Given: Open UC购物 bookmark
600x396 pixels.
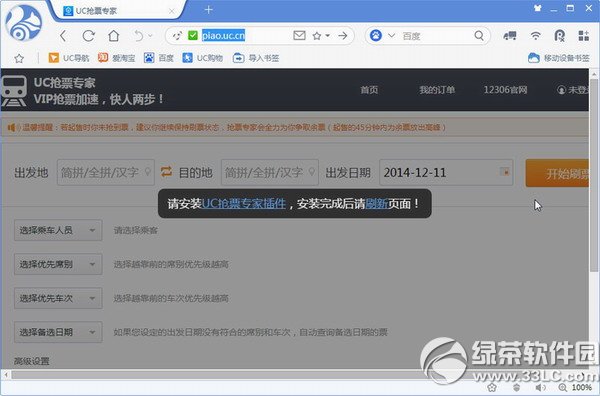Looking at the screenshot, I should tap(203, 58).
